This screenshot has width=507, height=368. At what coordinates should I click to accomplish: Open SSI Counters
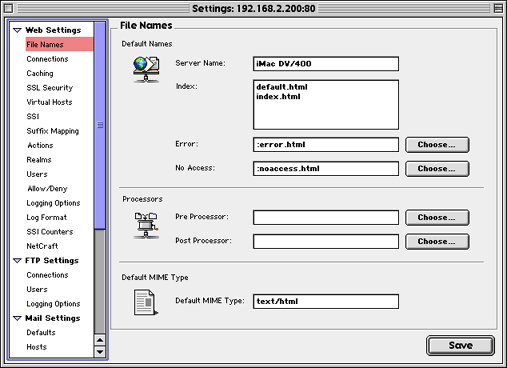click(50, 232)
